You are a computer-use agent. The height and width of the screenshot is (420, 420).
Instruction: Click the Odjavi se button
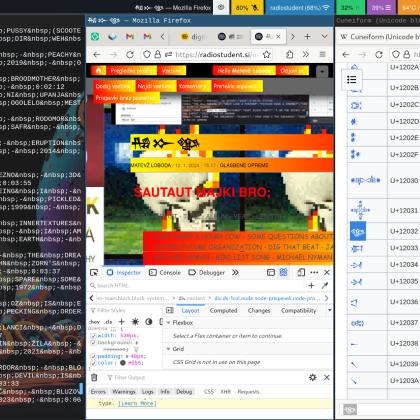click(292, 71)
